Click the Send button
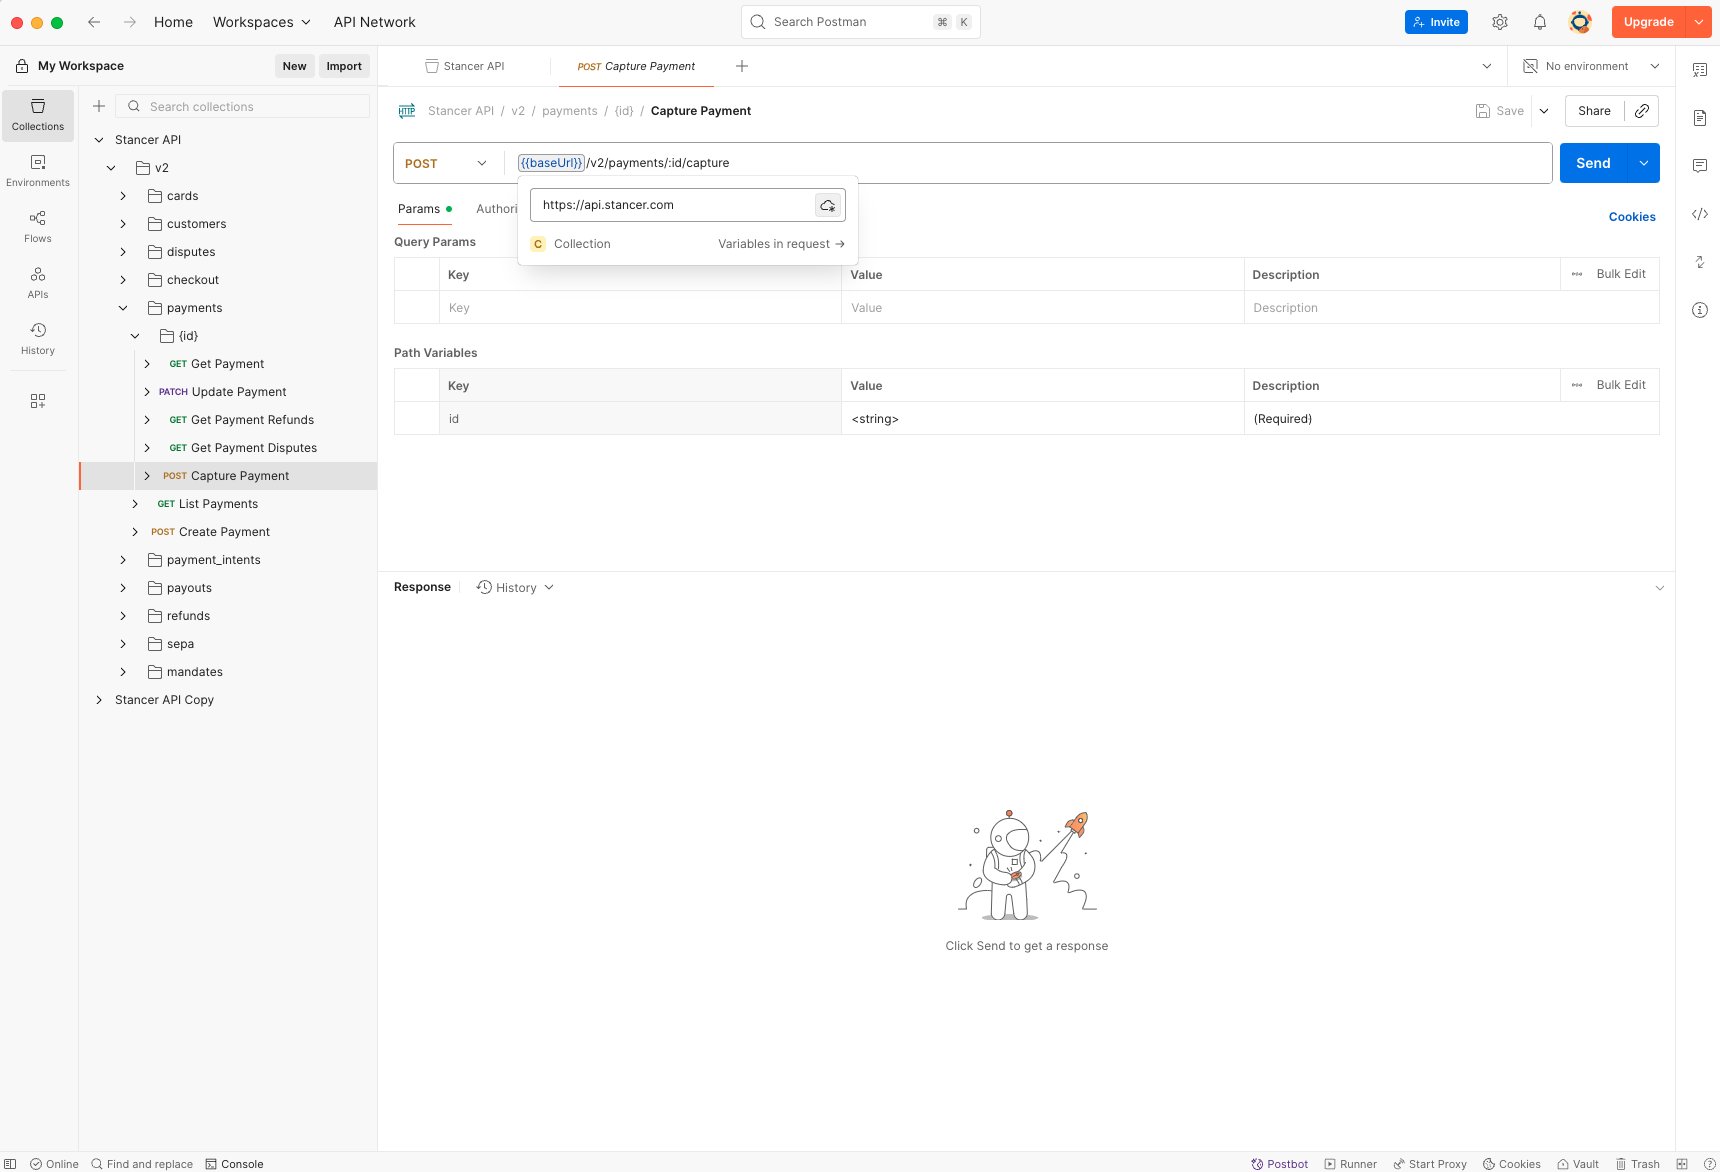Viewport: 1720px width, 1172px height. tap(1592, 163)
